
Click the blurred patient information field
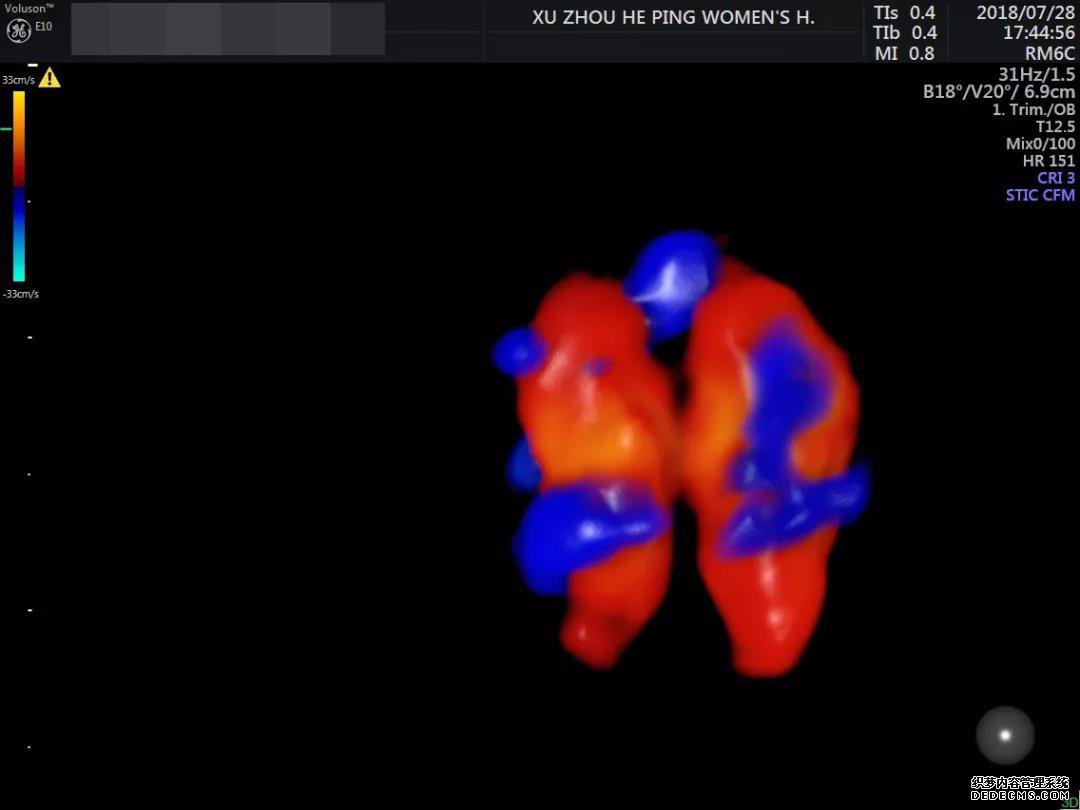[x=228, y=29]
